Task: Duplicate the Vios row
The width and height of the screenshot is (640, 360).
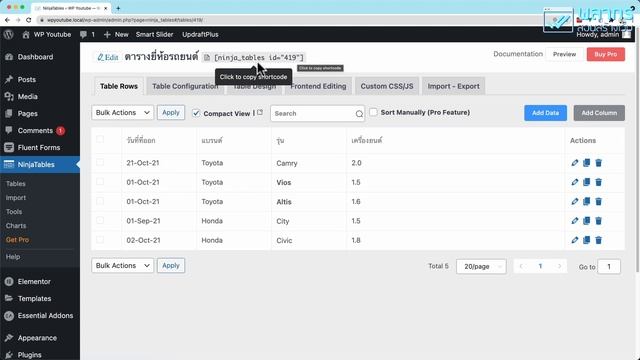Action: [587, 182]
